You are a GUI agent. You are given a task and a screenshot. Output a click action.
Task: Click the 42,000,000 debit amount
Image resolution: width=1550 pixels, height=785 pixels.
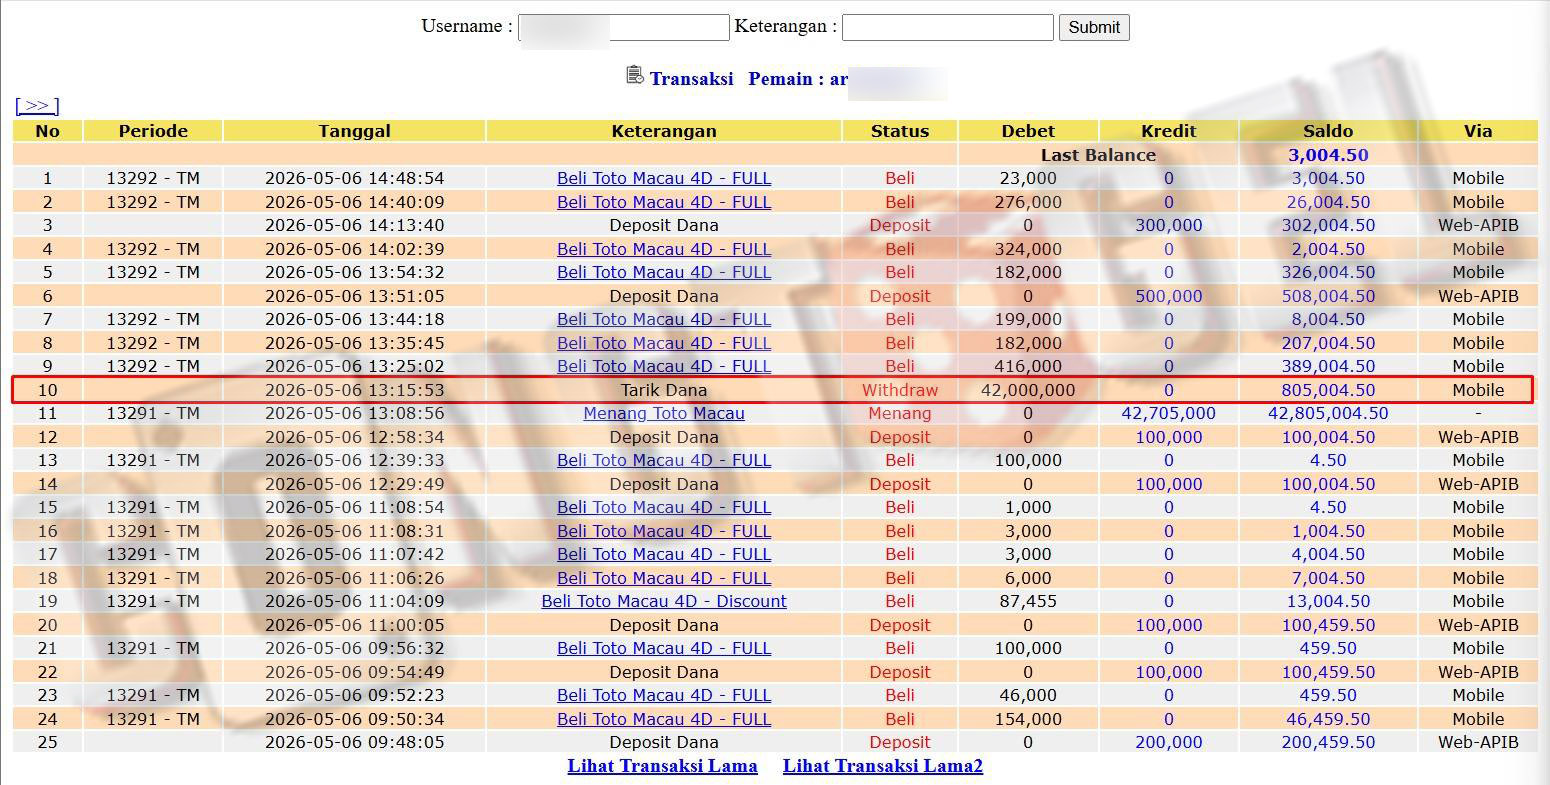(x=1028, y=390)
